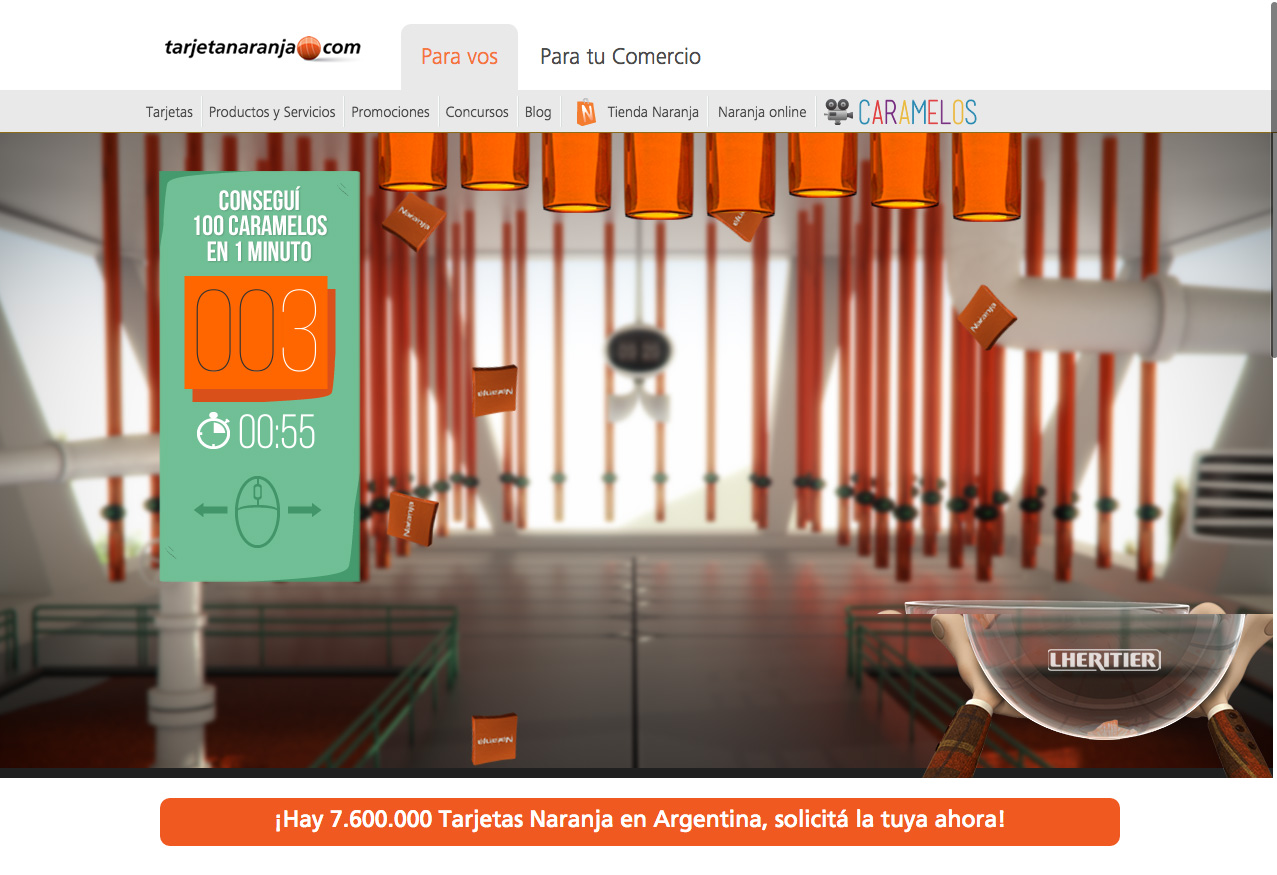Open the Tienda Naranja link
The image size is (1277, 875).
(x=653, y=112)
